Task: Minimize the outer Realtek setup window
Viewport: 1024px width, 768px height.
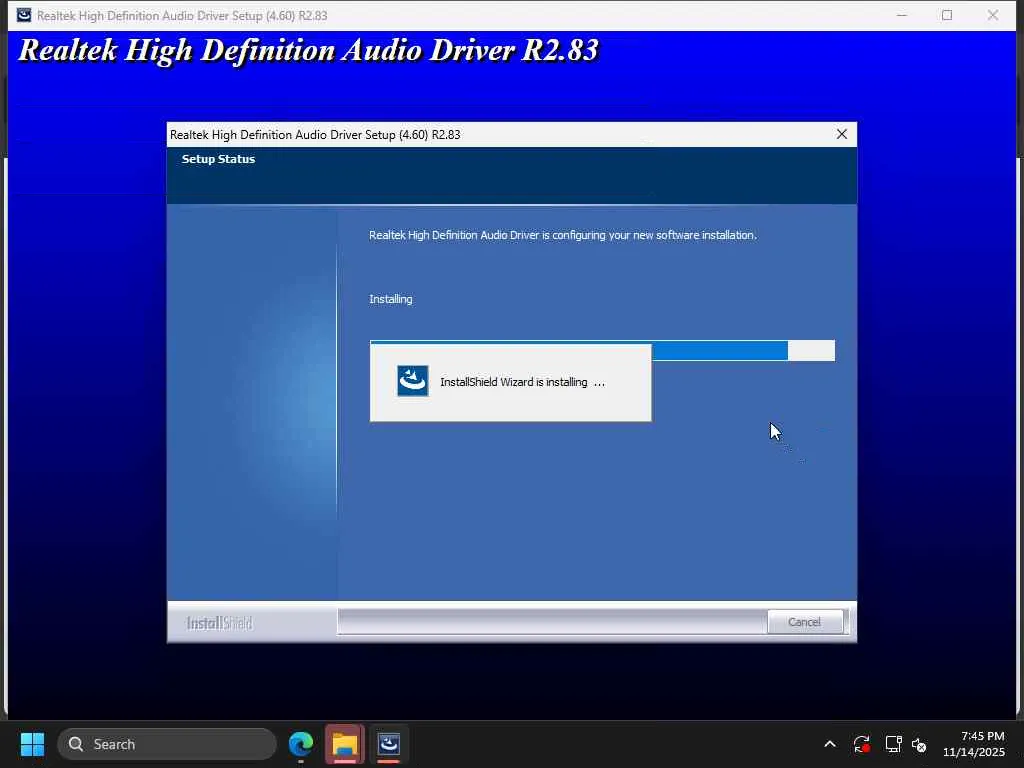Action: 902,15
